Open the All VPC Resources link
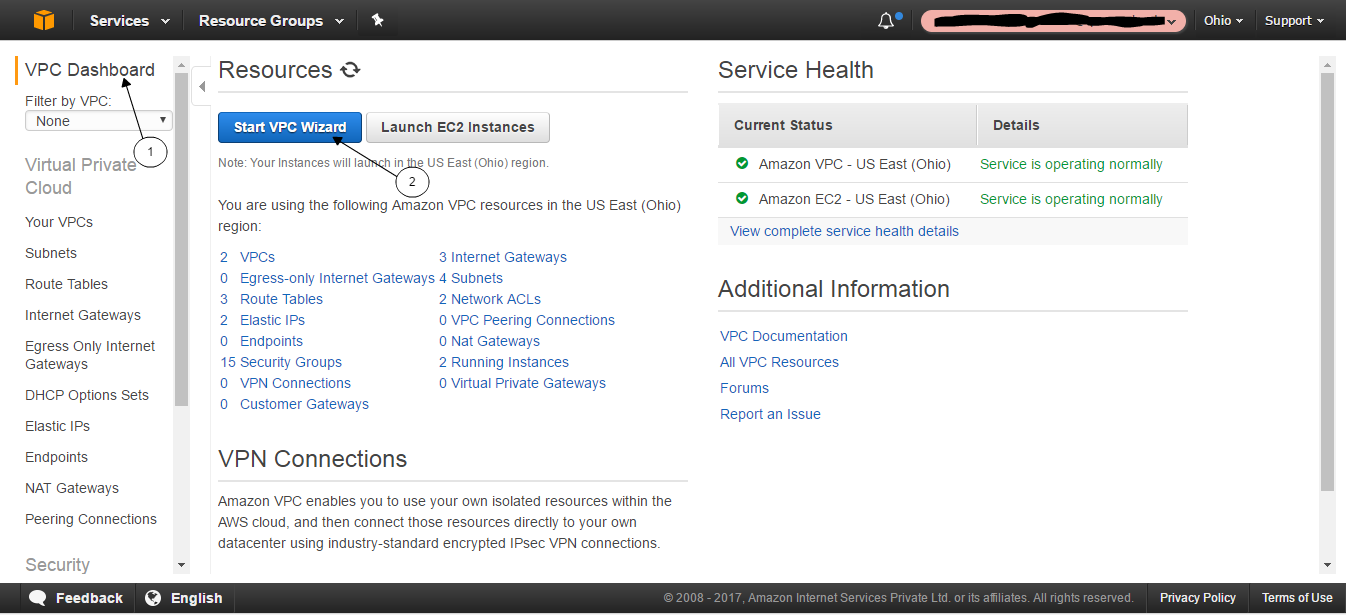This screenshot has height=615, width=1346. tap(779, 362)
